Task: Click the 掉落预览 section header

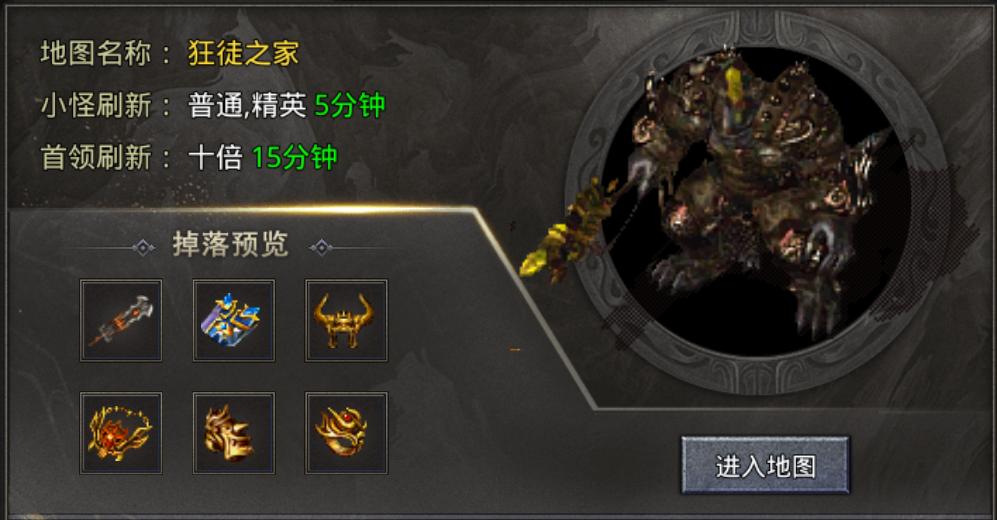Action: 230,245
